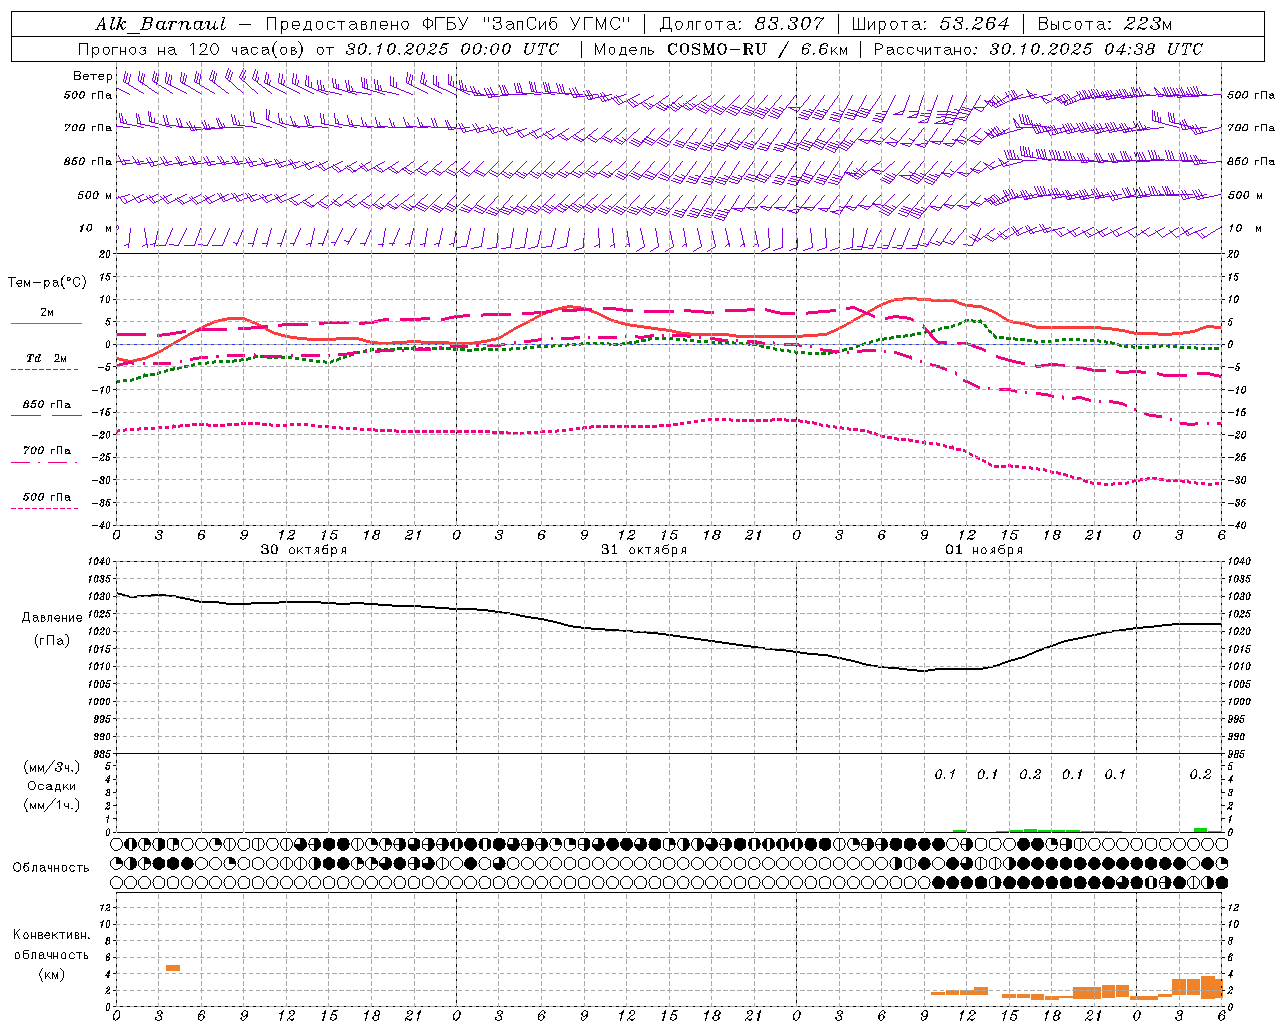Image resolution: width=1280 pixels, height=1024 pixels.
Task: Click the '31 октября' date label
Action: pos(644,550)
